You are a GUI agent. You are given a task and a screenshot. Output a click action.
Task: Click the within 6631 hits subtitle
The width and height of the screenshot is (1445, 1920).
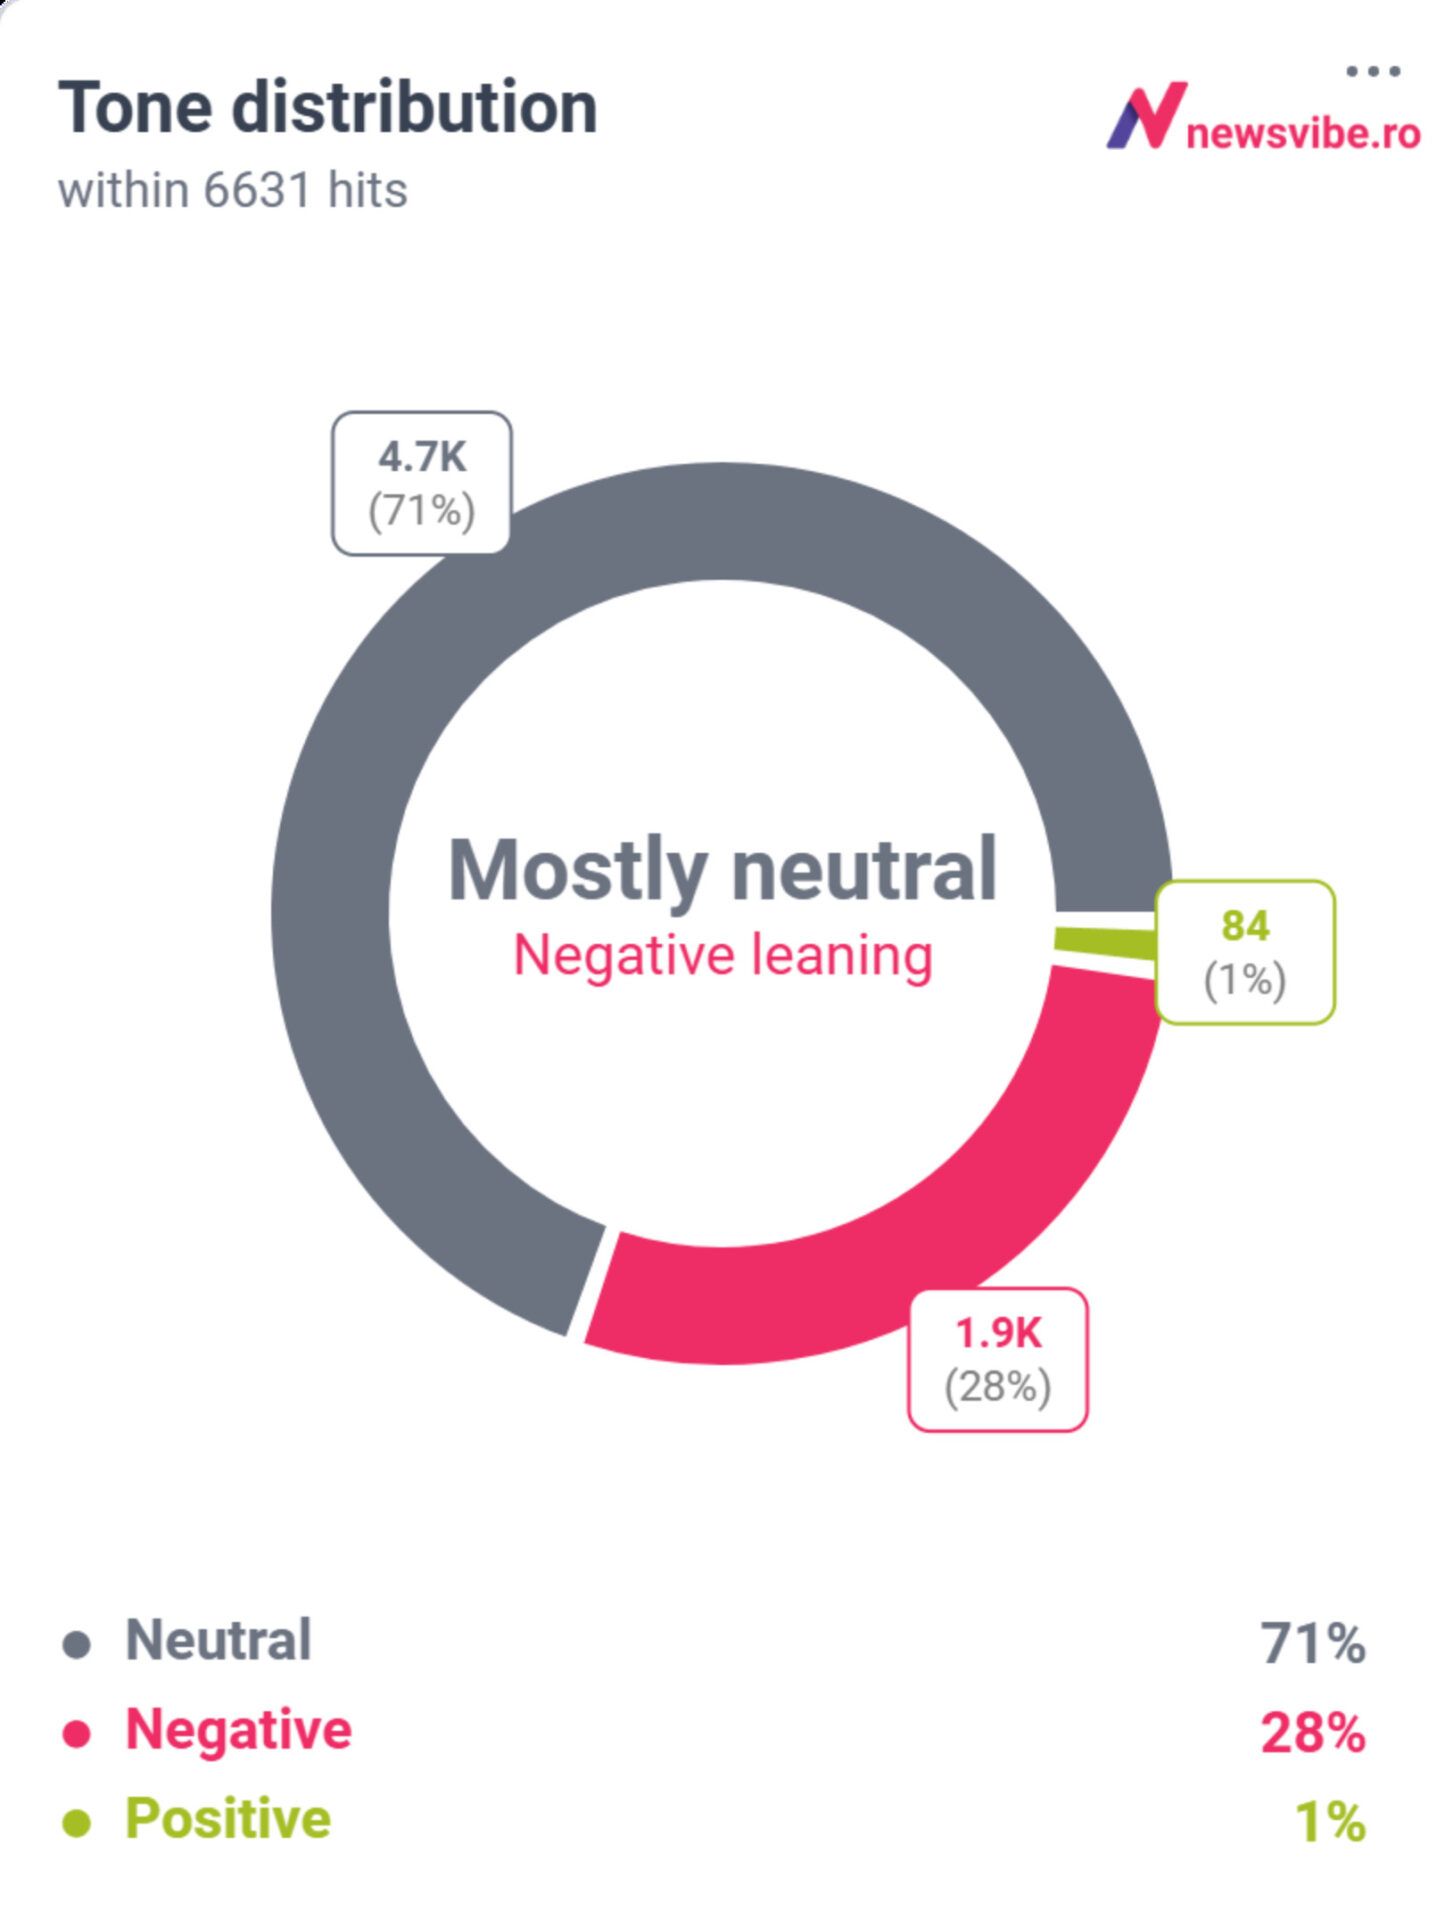click(x=233, y=190)
